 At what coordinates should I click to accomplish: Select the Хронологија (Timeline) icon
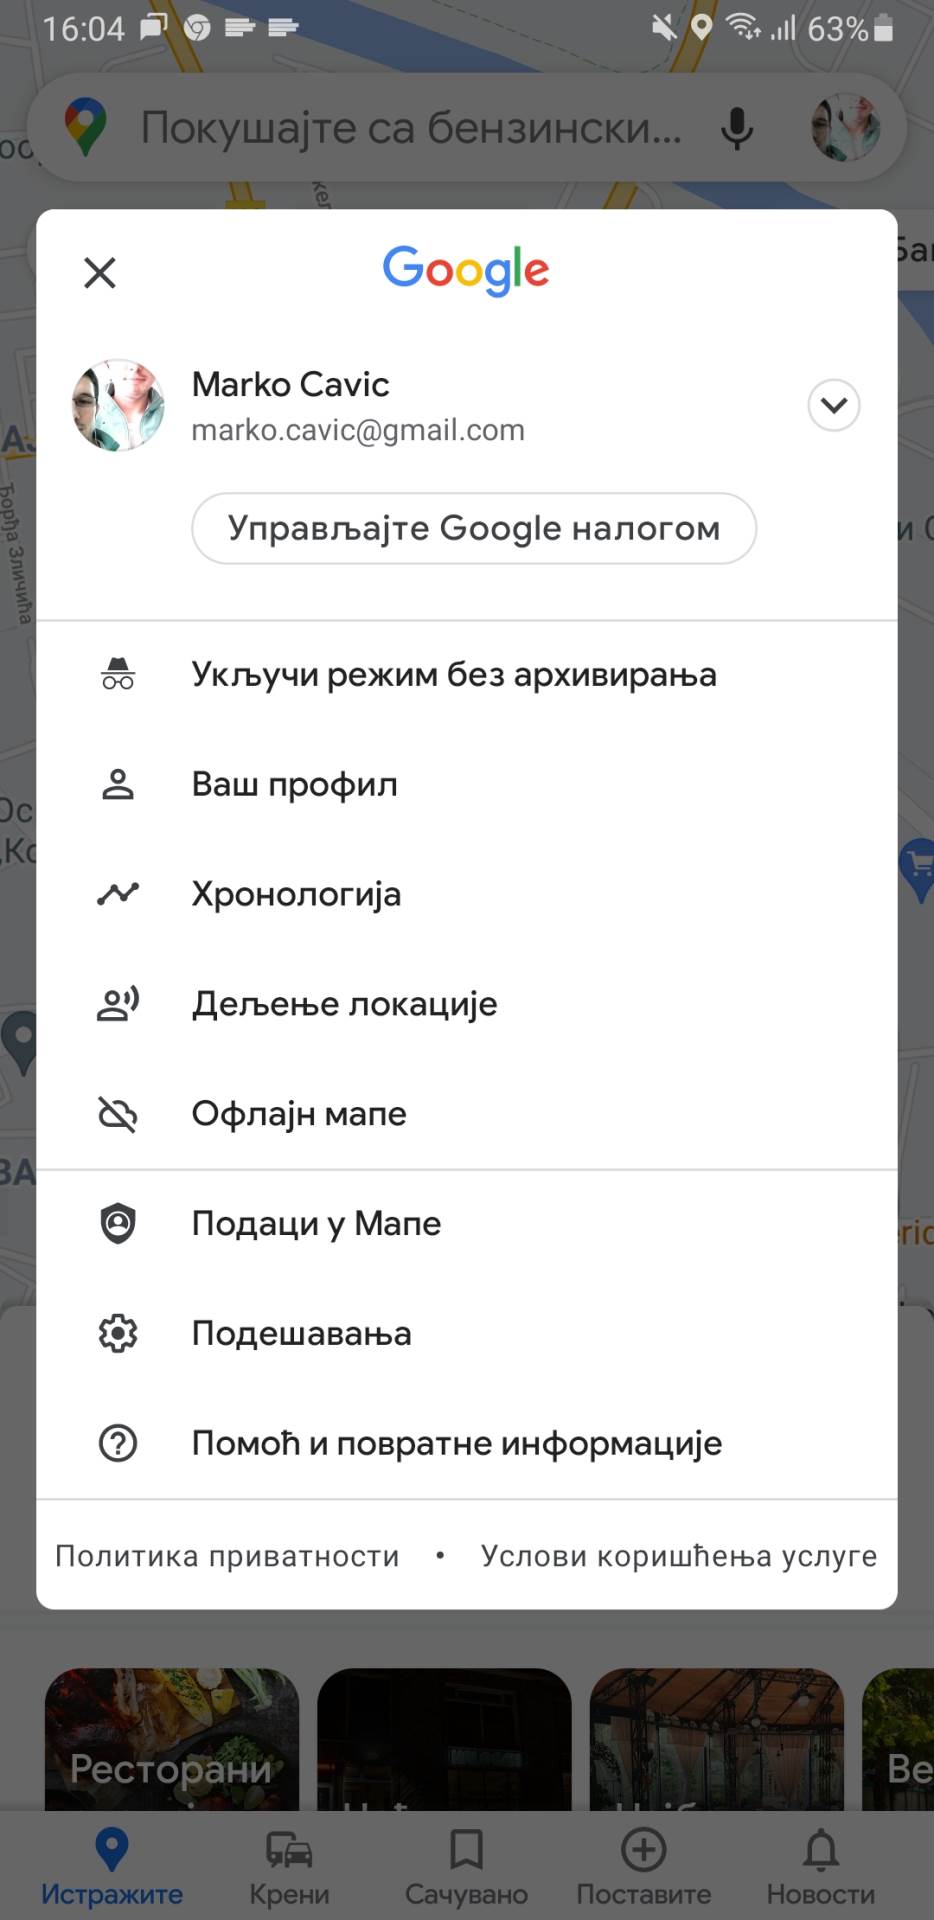point(118,893)
